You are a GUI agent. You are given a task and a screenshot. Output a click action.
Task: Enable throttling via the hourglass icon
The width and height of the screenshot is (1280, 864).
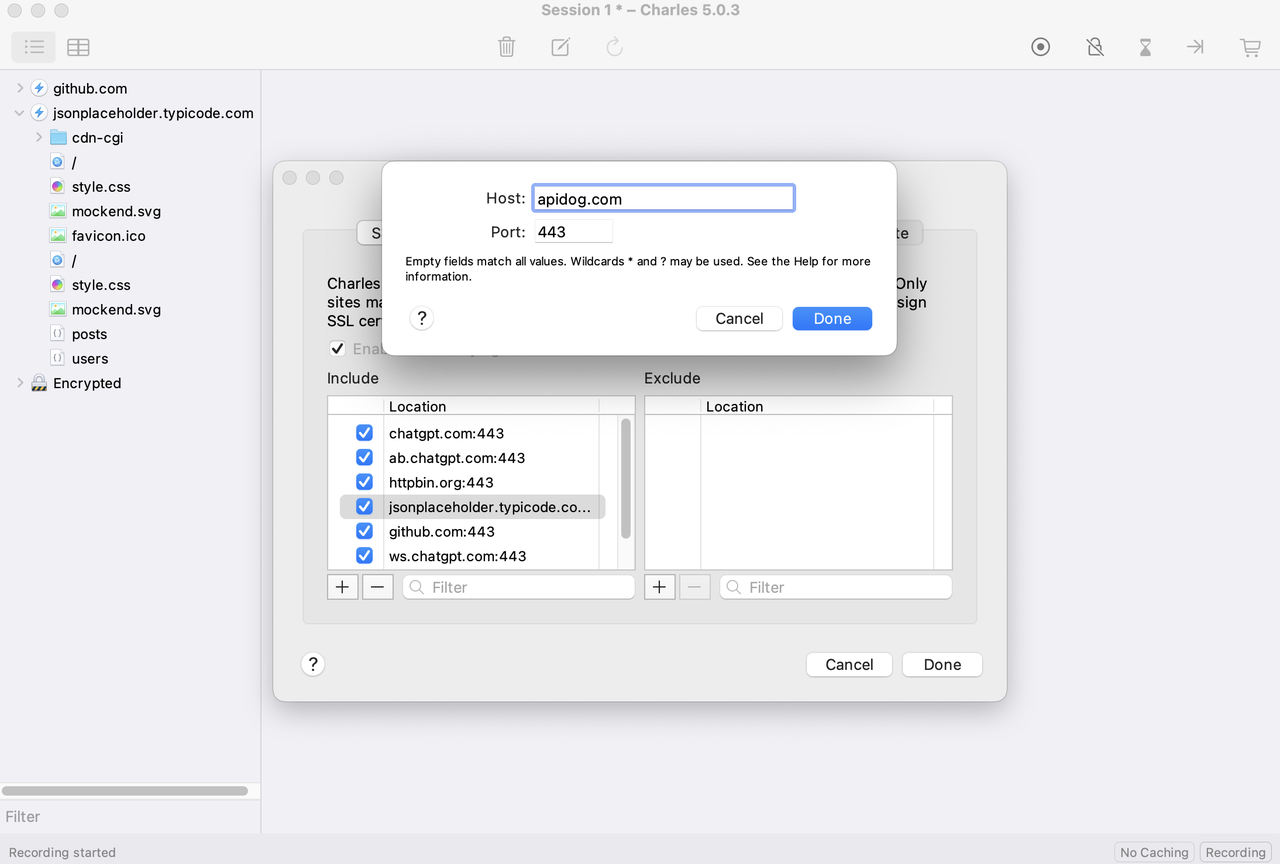pos(1145,47)
